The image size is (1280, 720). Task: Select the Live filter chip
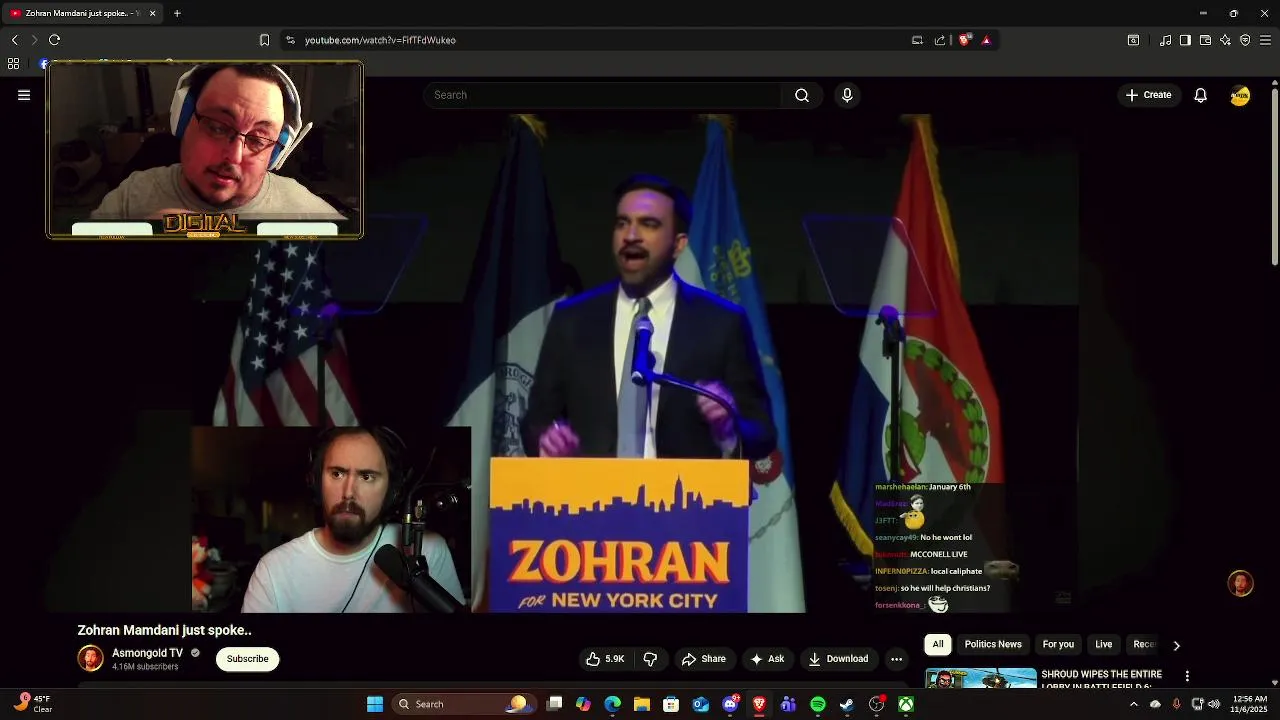(1103, 645)
